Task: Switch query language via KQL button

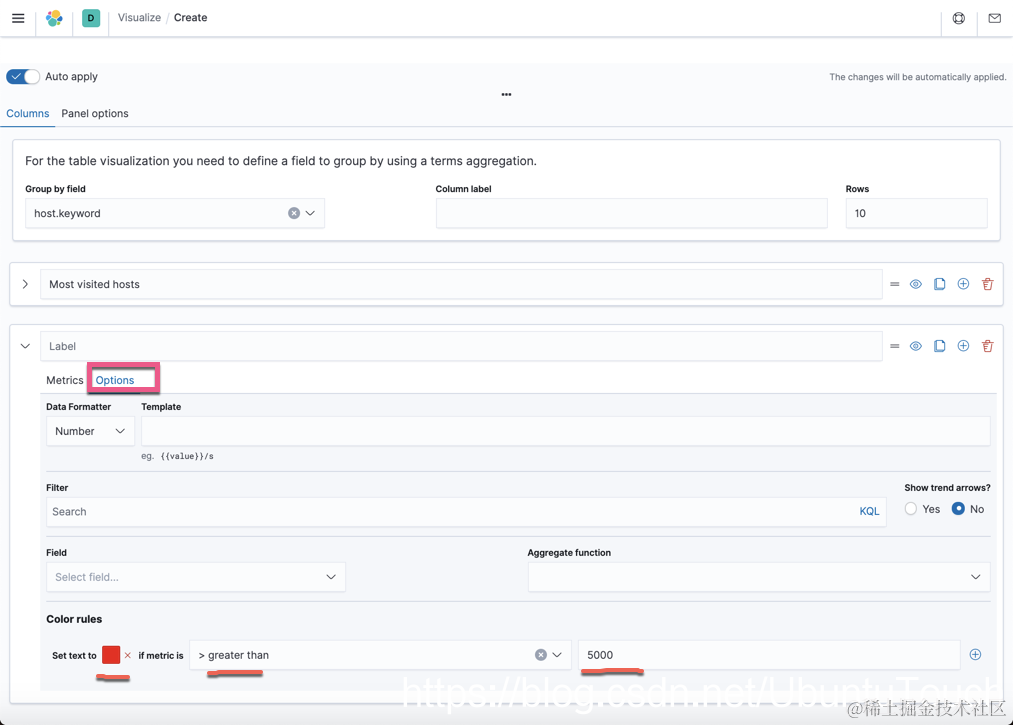Action: pyautogui.click(x=869, y=512)
